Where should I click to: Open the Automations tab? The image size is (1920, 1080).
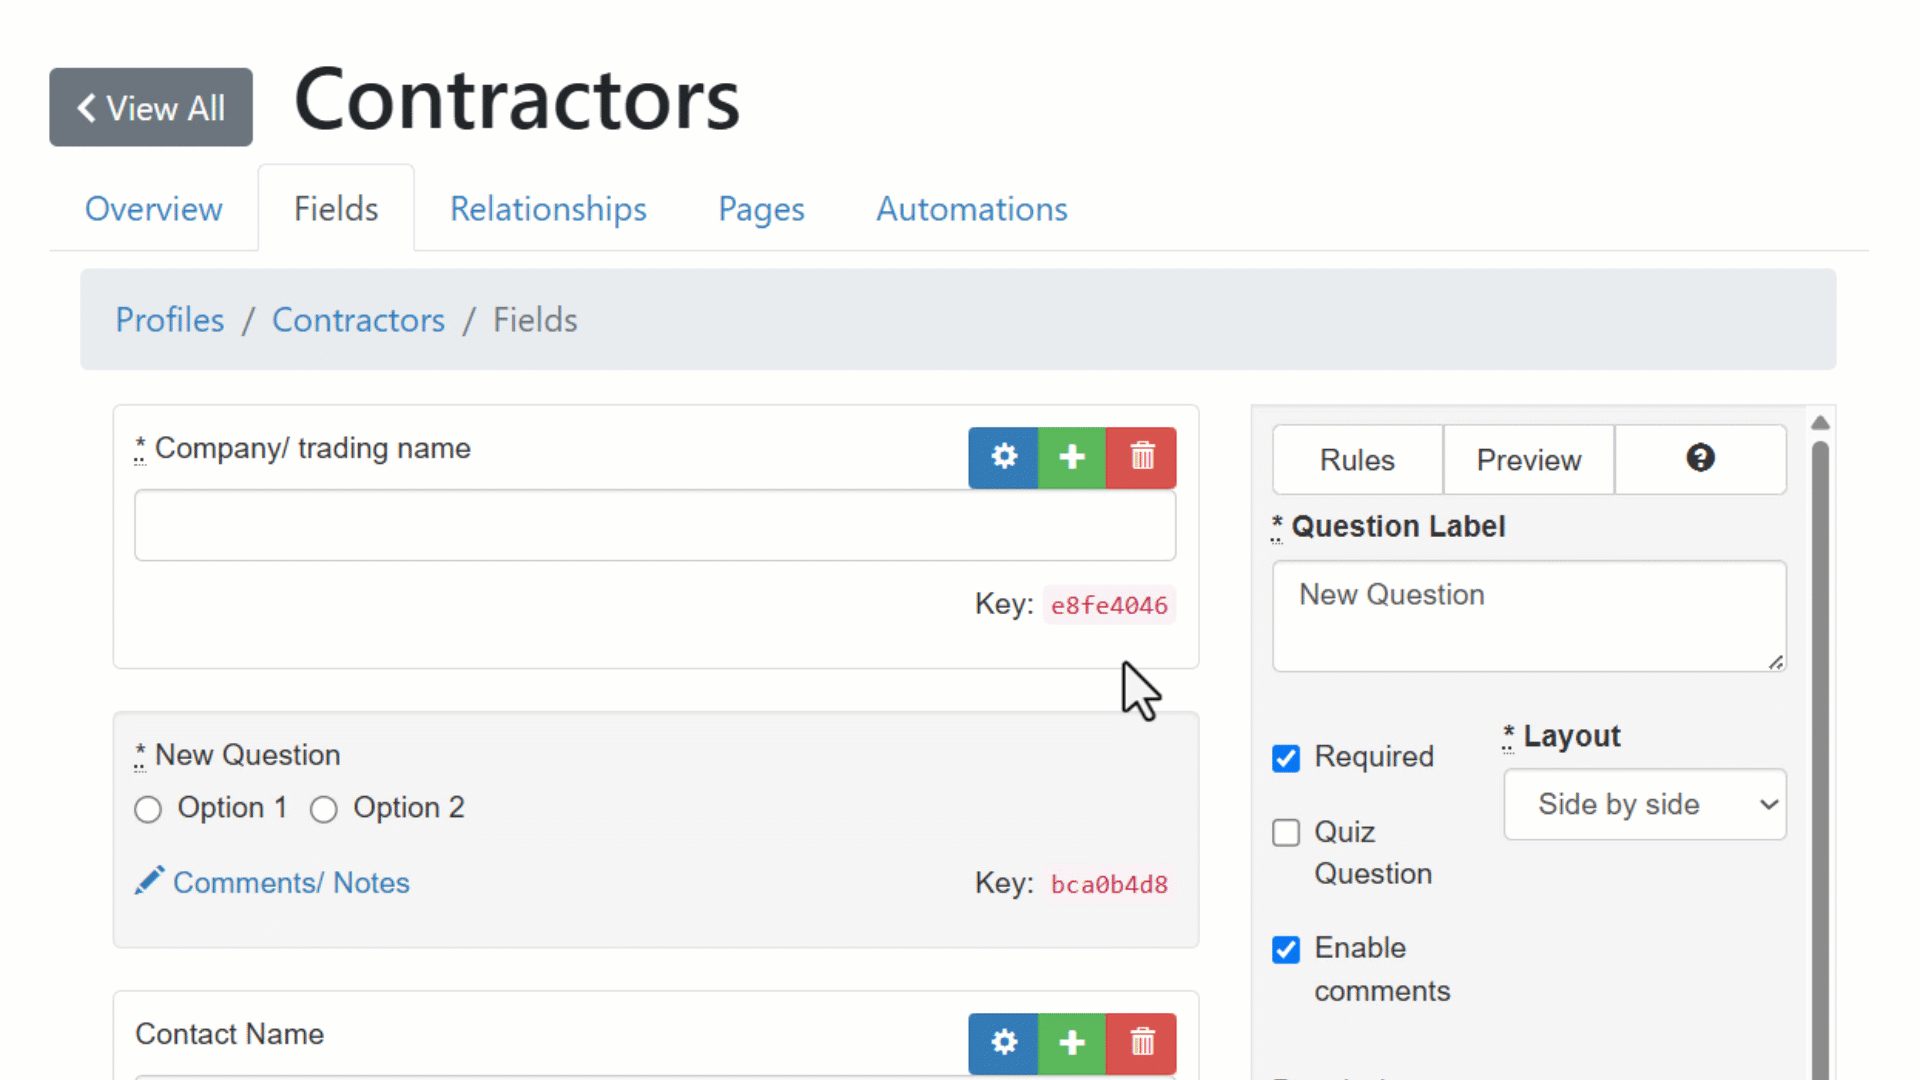tap(971, 209)
